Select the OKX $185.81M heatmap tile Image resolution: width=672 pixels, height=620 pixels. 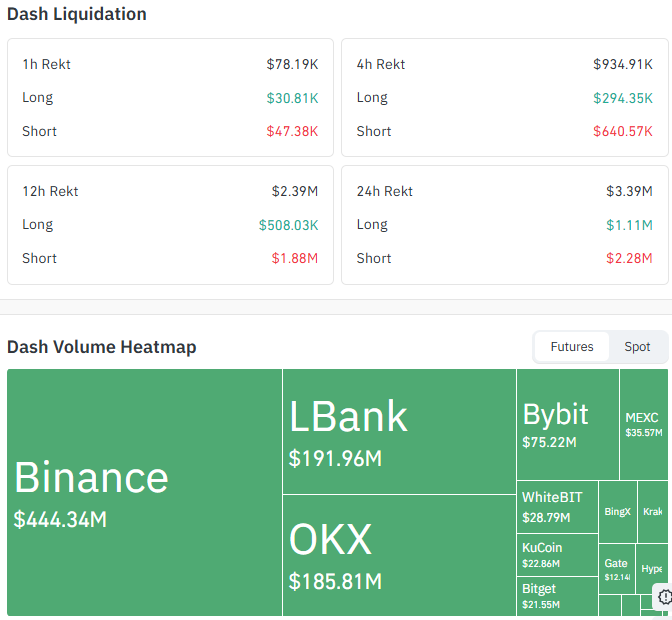click(399, 555)
